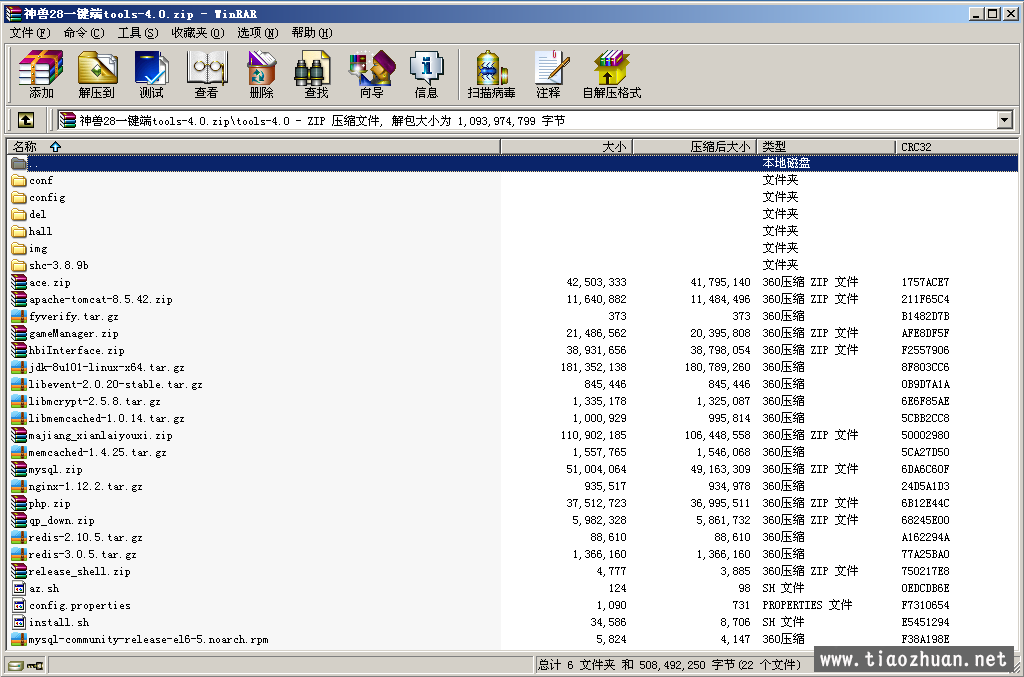Click the del folder icon
This screenshot has width=1024, height=677.
point(19,214)
